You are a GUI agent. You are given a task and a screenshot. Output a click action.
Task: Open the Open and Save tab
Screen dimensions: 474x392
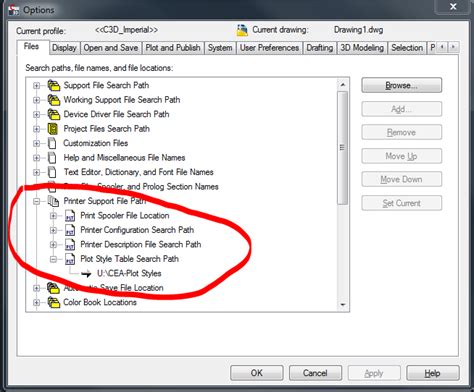click(x=111, y=48)
